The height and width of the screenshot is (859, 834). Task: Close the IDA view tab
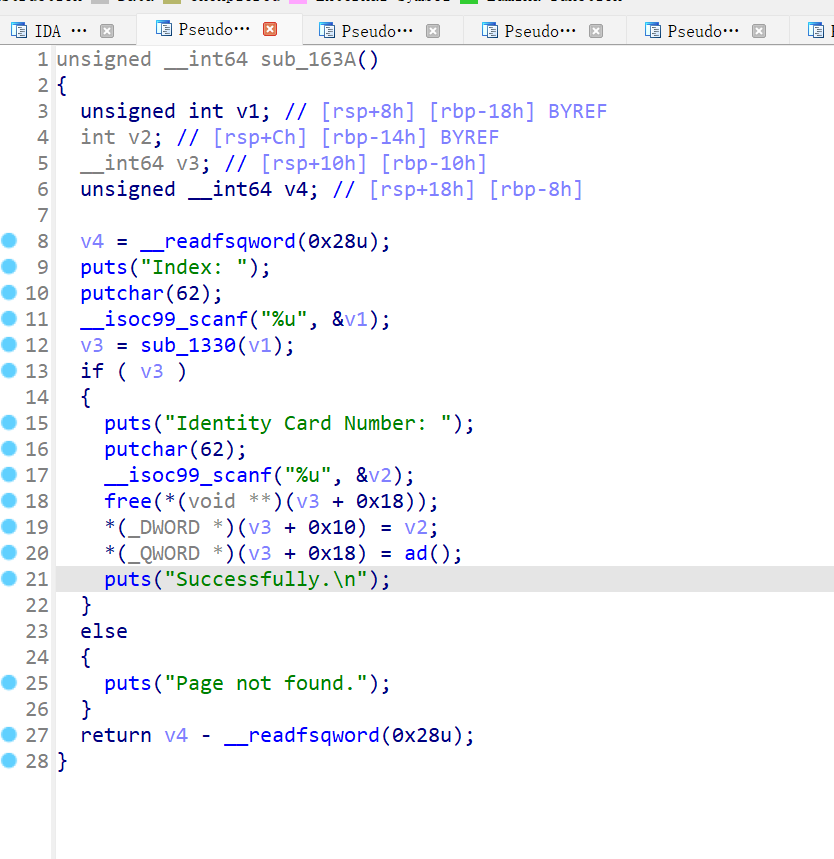107,31
